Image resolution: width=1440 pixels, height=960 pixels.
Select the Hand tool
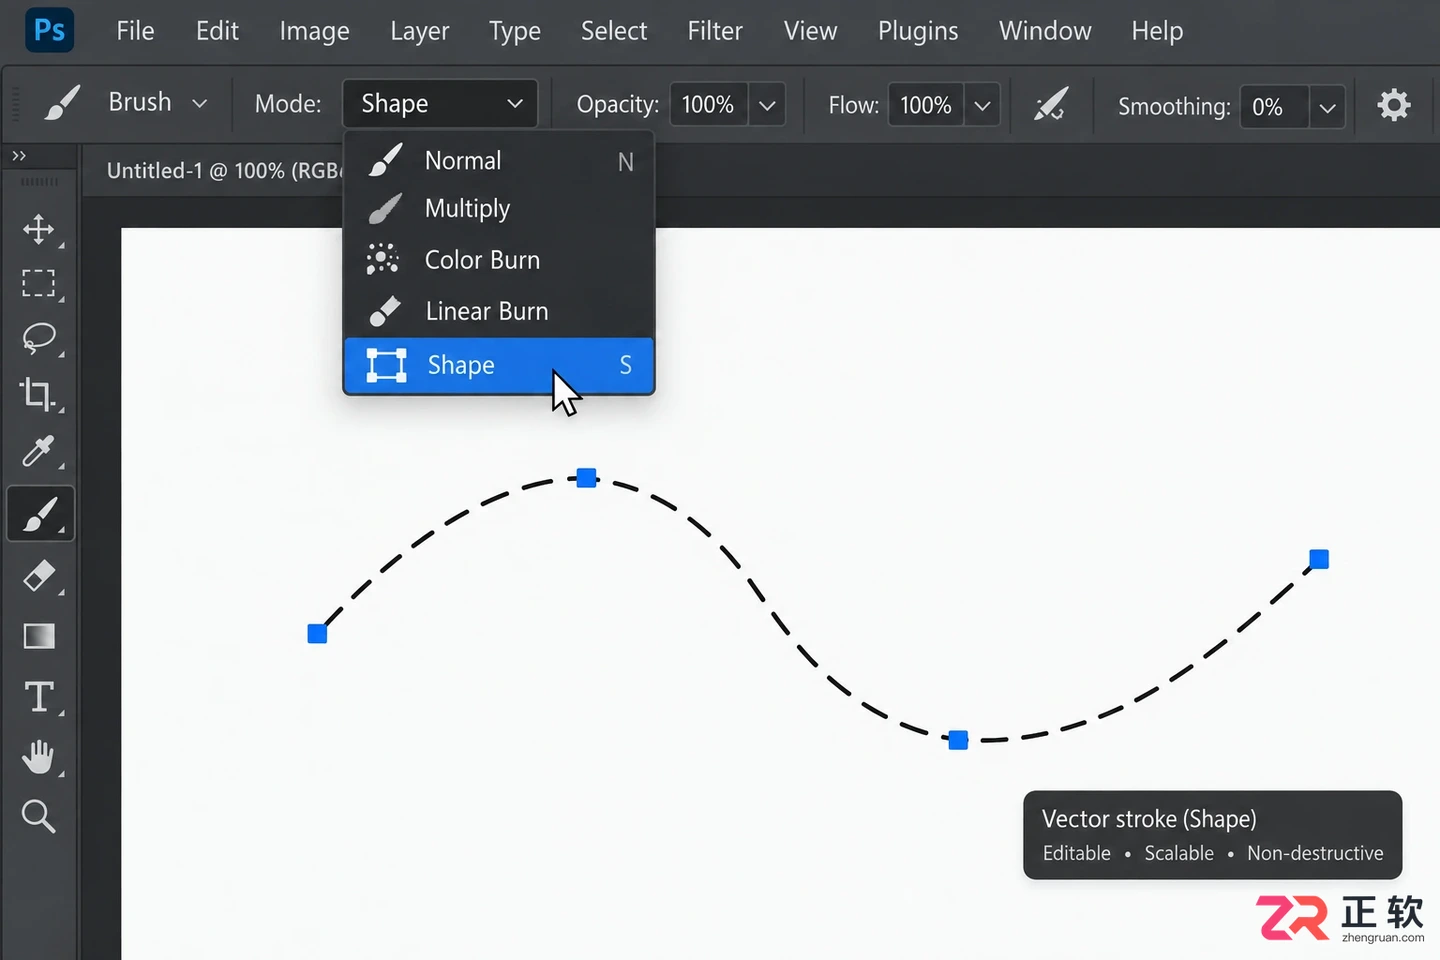click(39, 757)
